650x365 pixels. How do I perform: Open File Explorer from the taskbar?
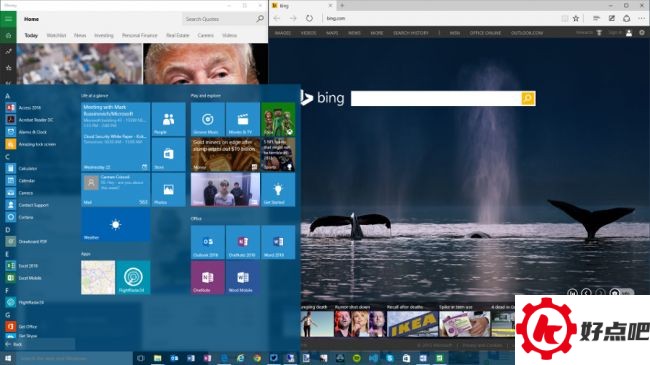[158, 358]
